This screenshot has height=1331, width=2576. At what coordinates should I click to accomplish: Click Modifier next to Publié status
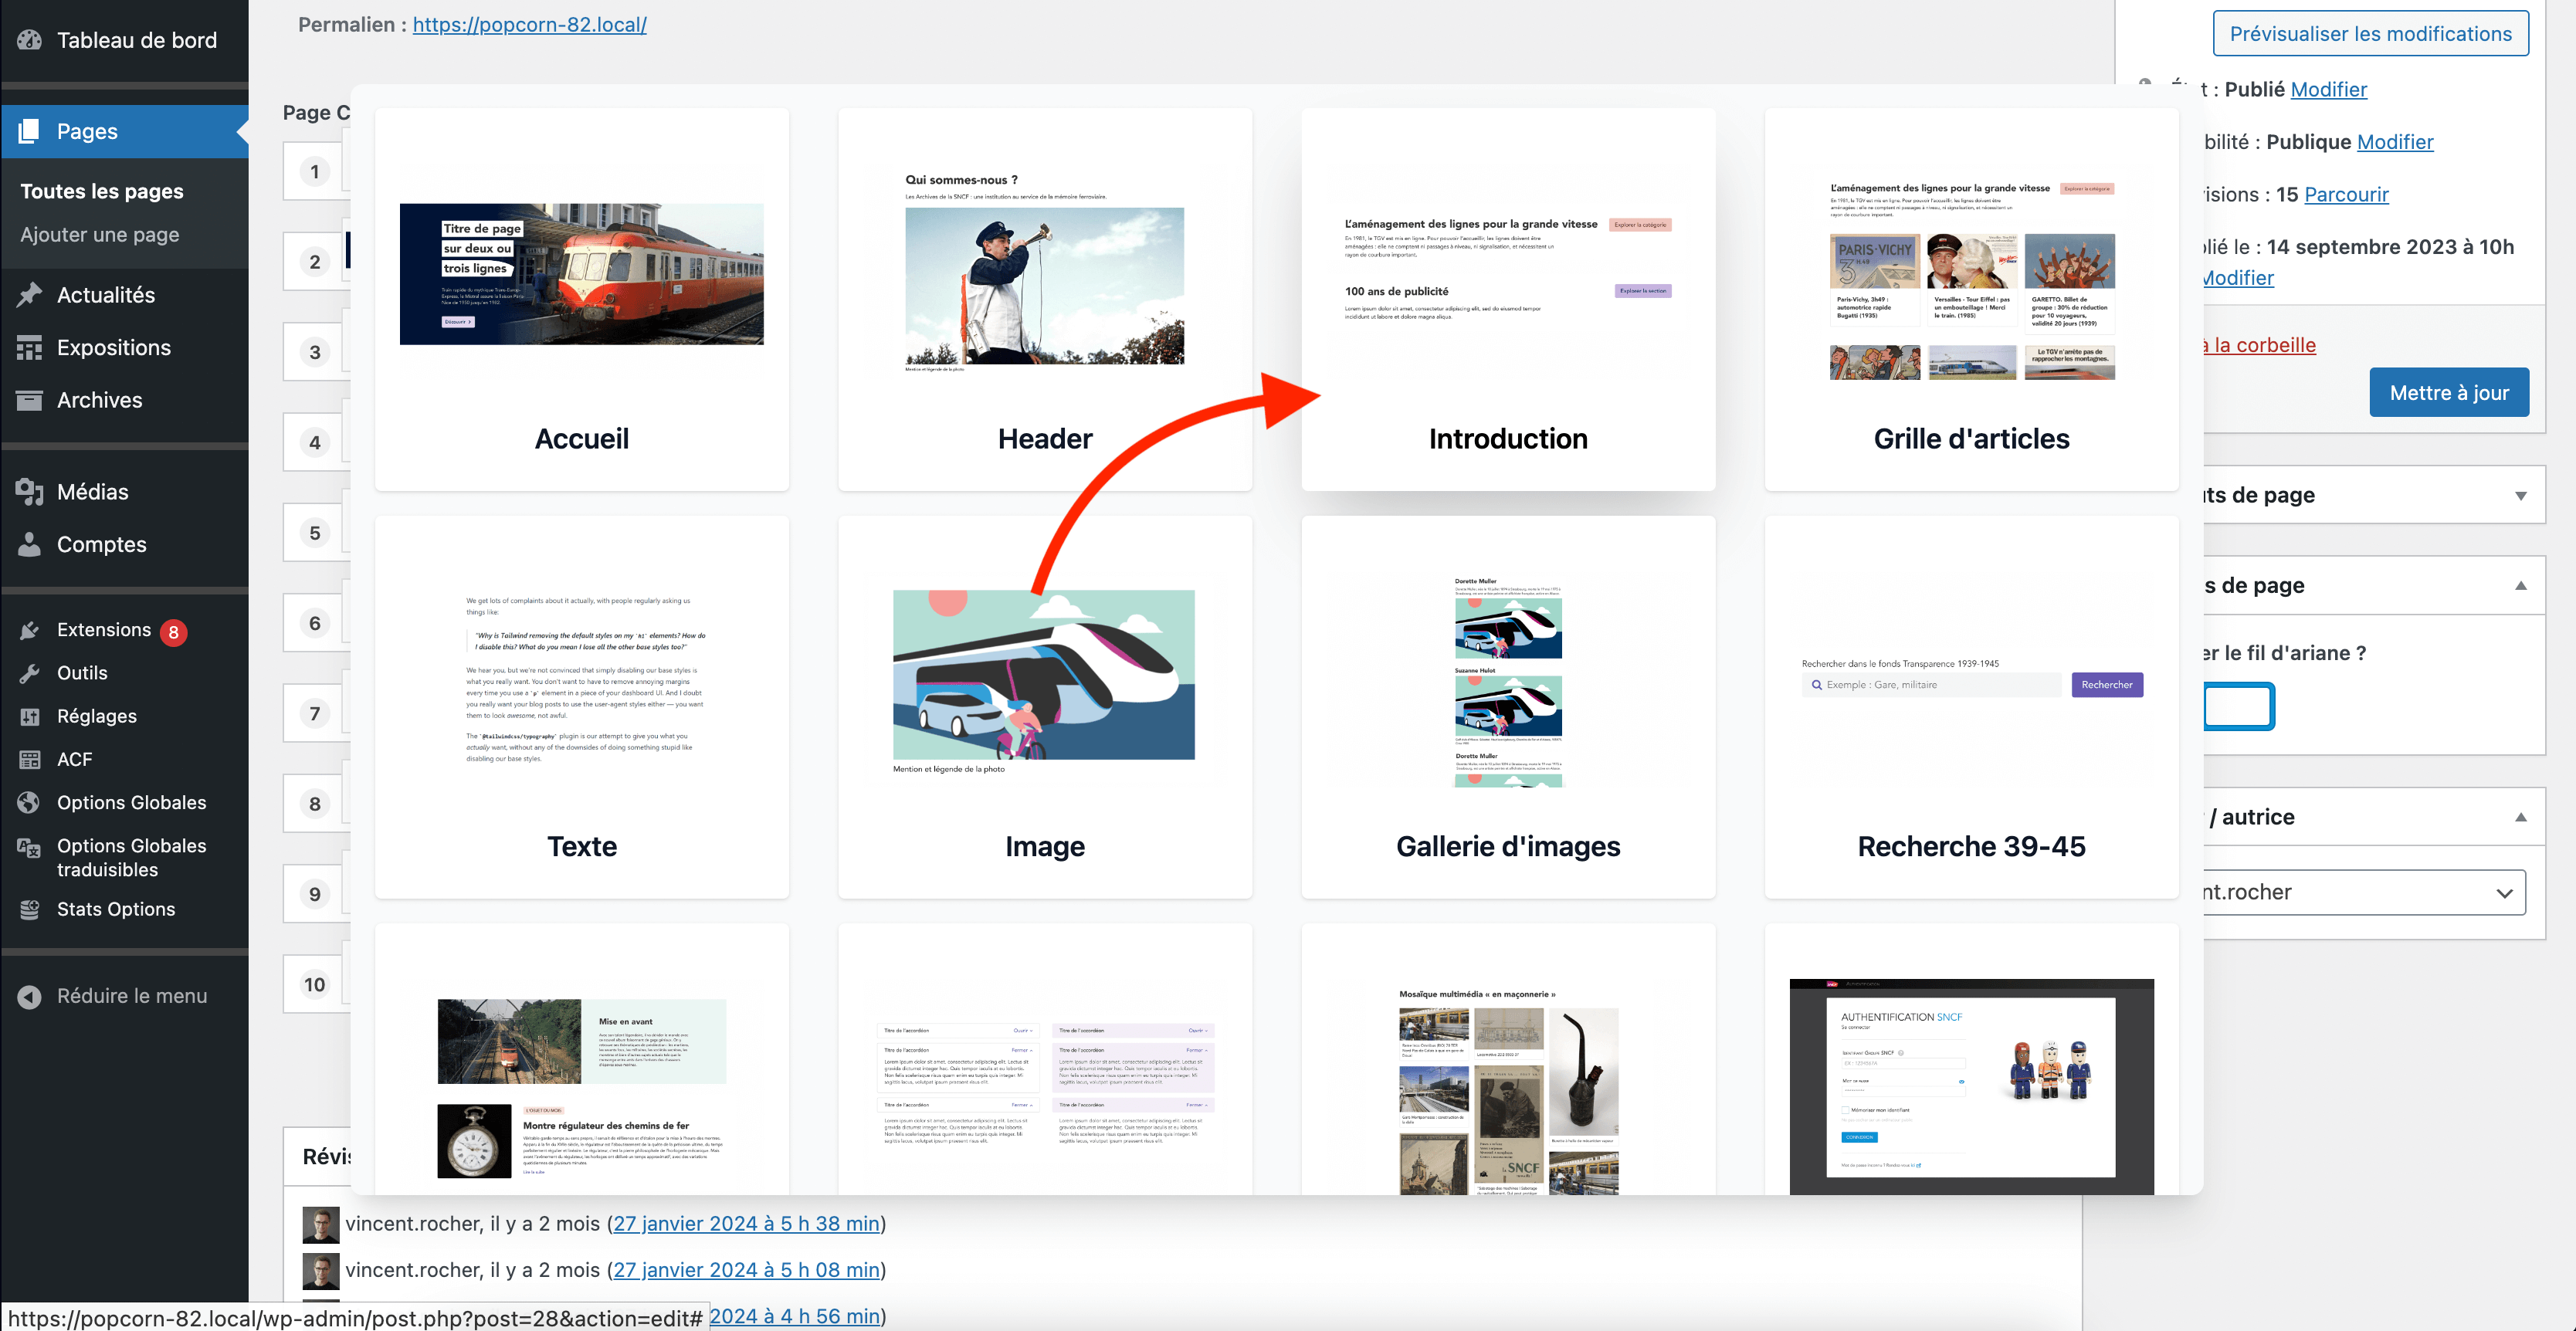2329,89
